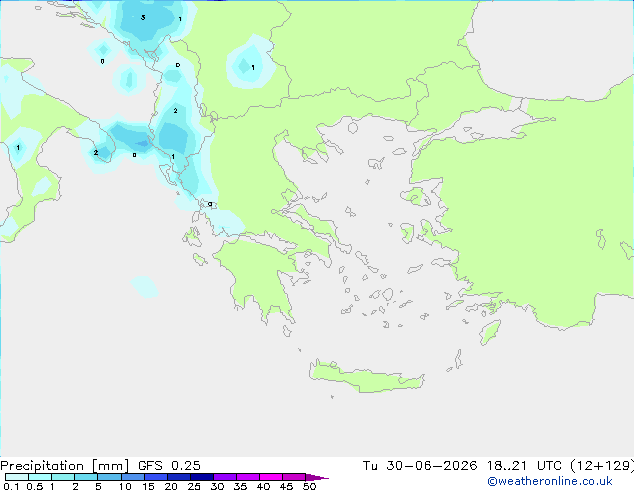Choose the 2–5 mm legend color box
The height and width of the screenshot is (490, 634).
[86, 477]
